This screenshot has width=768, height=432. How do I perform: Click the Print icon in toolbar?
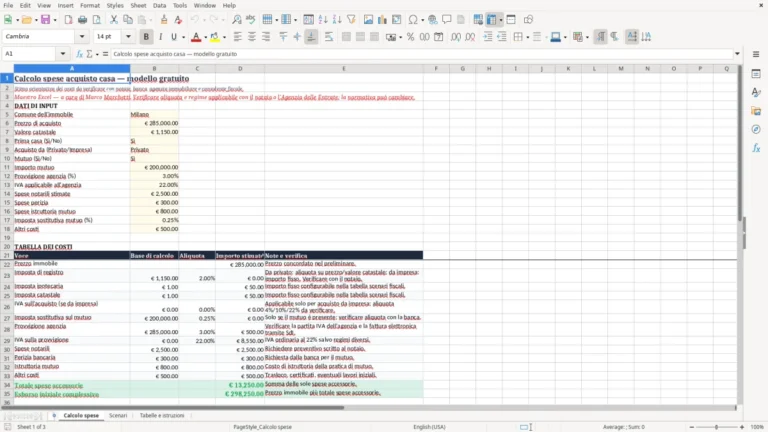pyautogui.click(x=82, y=20)
